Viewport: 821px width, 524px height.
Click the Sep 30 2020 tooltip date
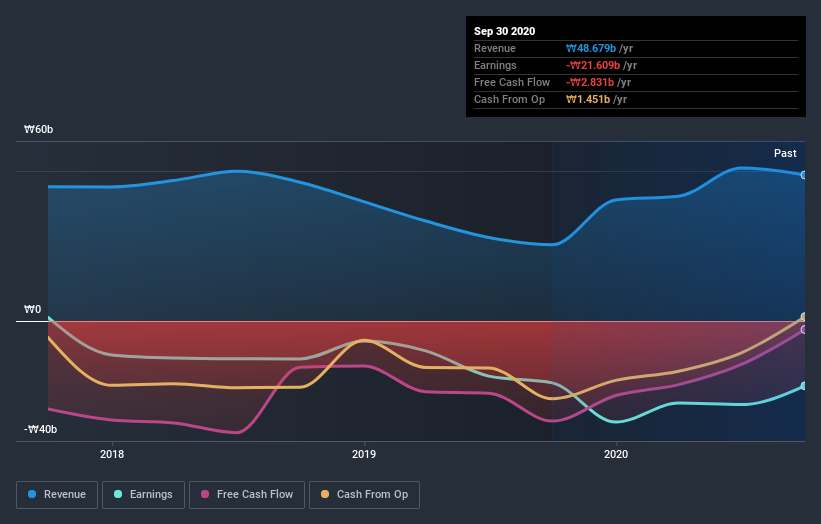click(x=504, y=31)
